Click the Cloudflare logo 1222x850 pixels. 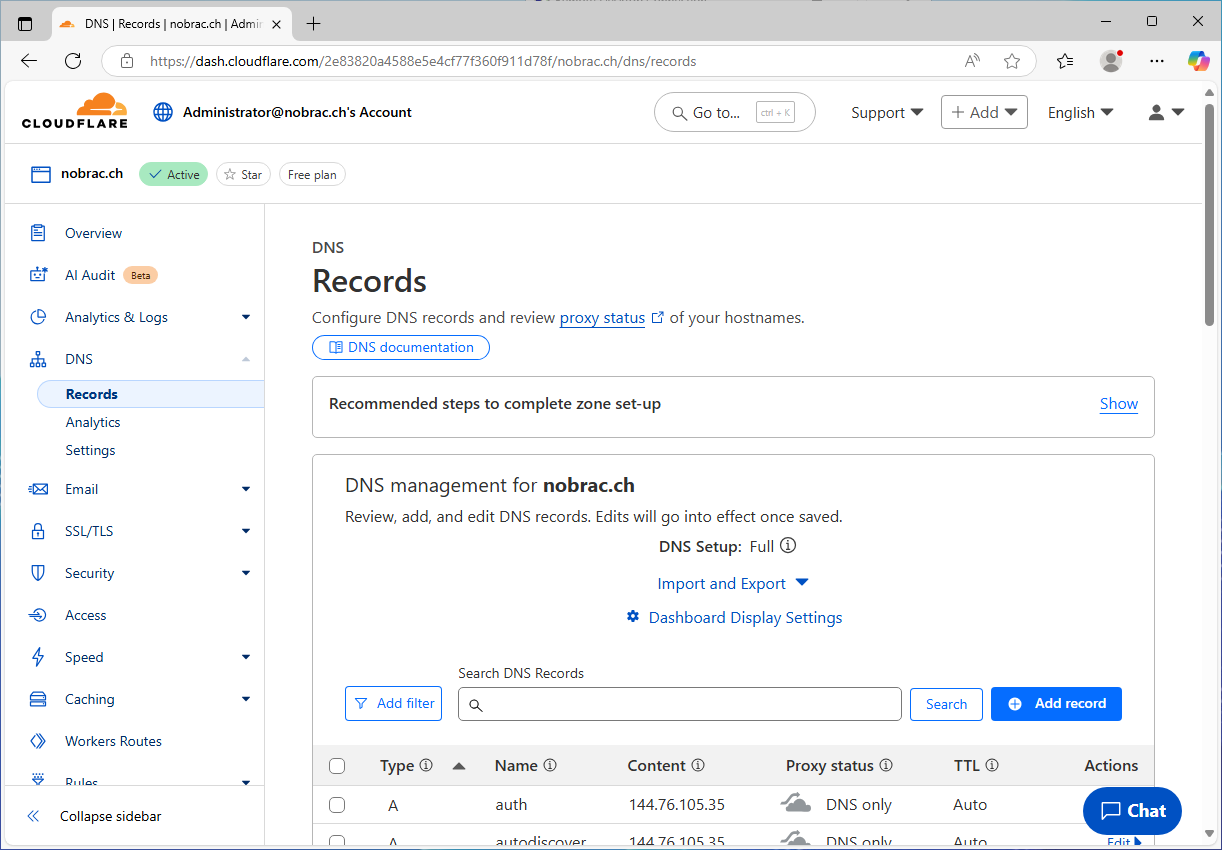click(75, 111)
